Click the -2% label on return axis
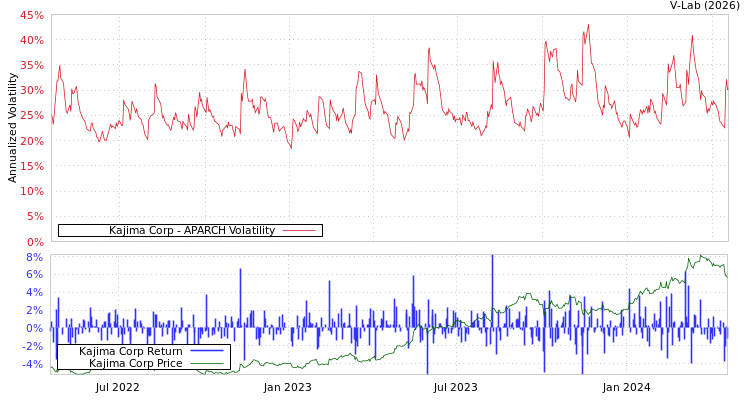750x400 pixels. click(x=32, y=347)
